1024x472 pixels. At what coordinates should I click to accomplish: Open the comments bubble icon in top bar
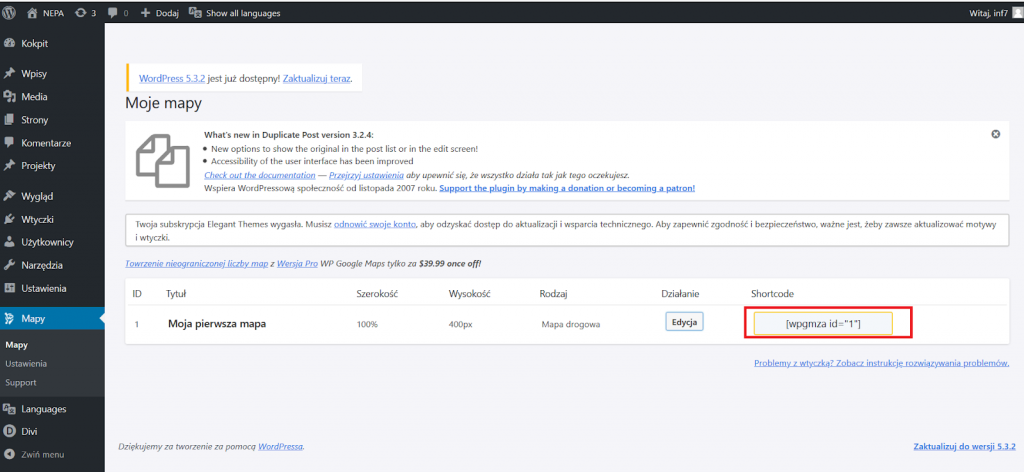pos(112,12)
